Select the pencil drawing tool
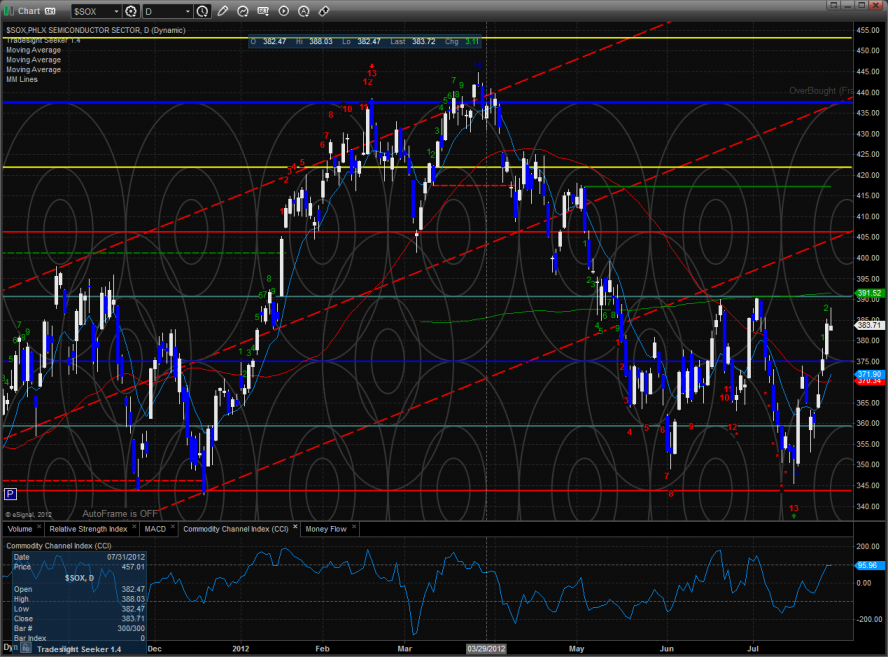Screen dimensions: 888x657 (x=222, y=11)
